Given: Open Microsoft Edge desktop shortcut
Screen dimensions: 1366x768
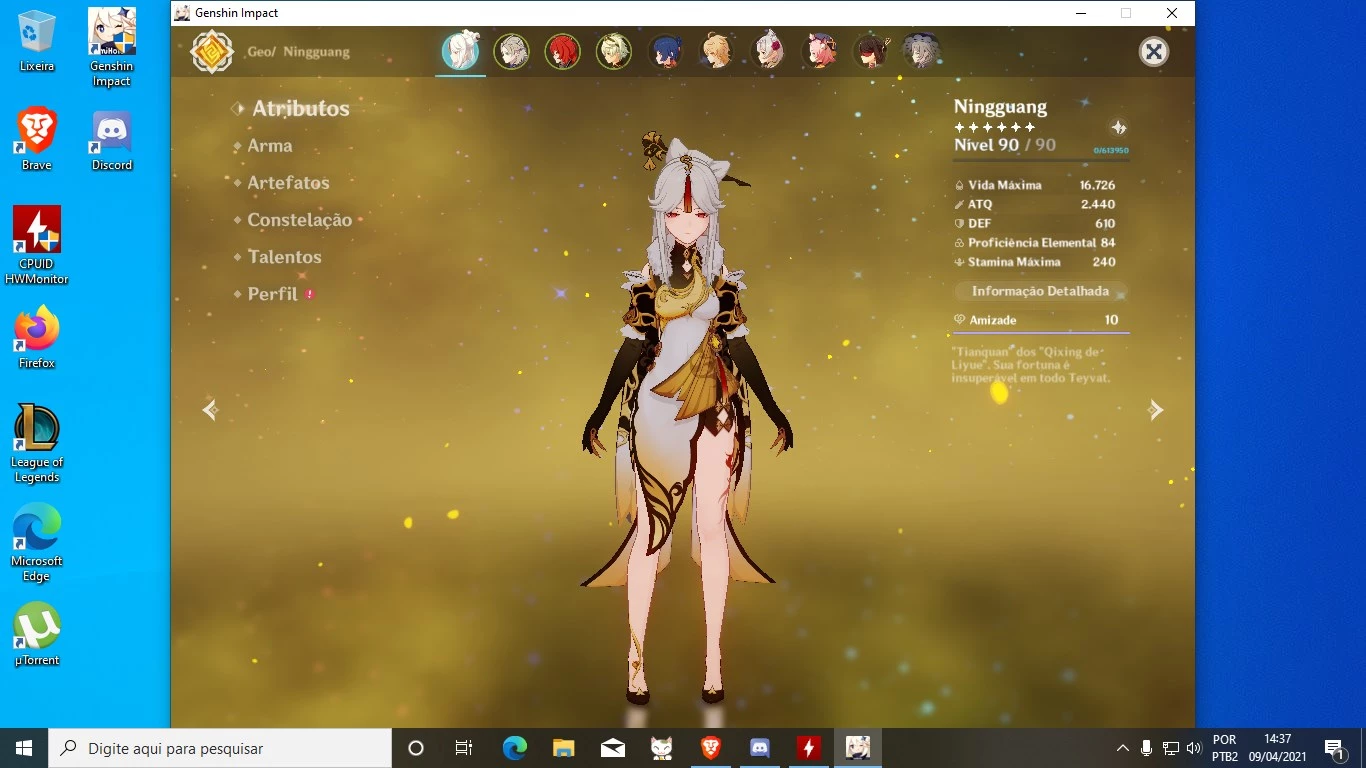Looking at the screenshot, I should pos(37,543).
